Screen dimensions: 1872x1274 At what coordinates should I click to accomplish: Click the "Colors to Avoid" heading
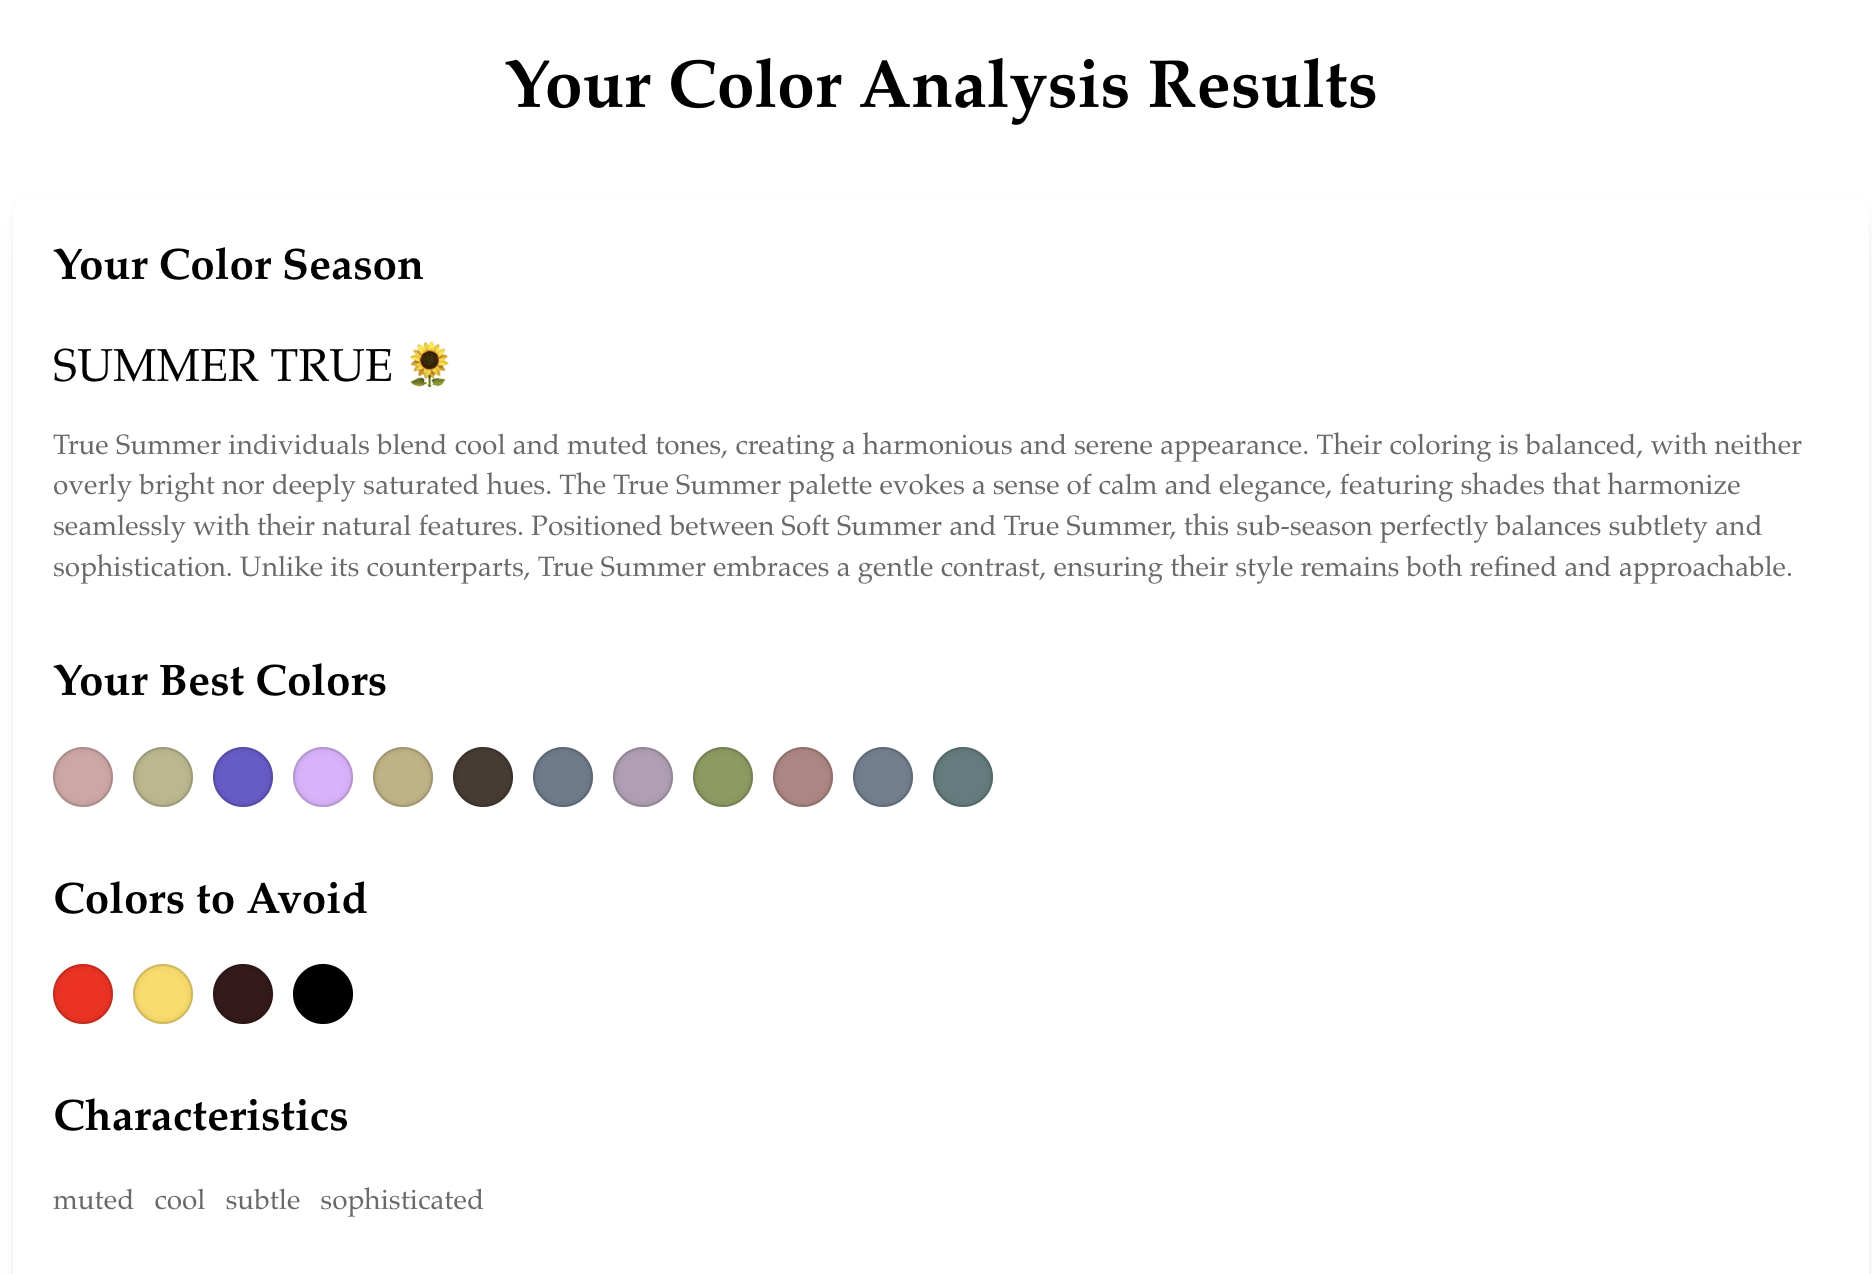point(210,899)
